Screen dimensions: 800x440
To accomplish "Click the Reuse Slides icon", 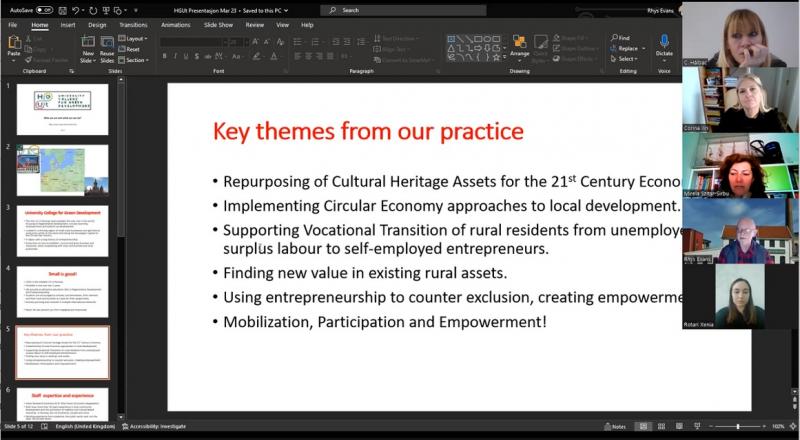I will 107,44.
